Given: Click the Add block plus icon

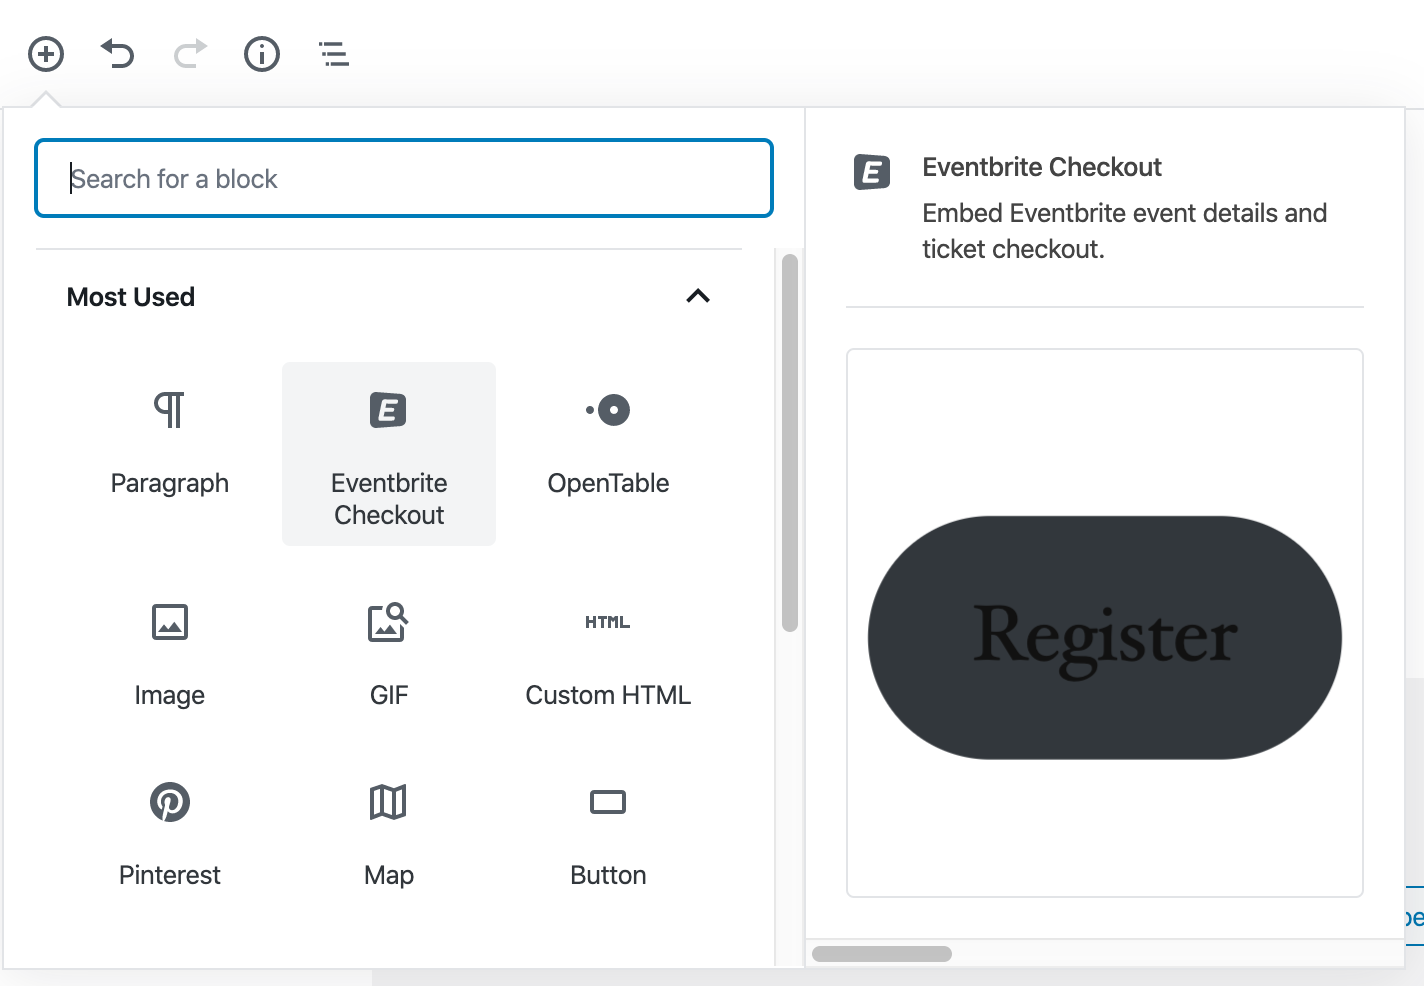Looking at the screenshot, I should (46, 54).
